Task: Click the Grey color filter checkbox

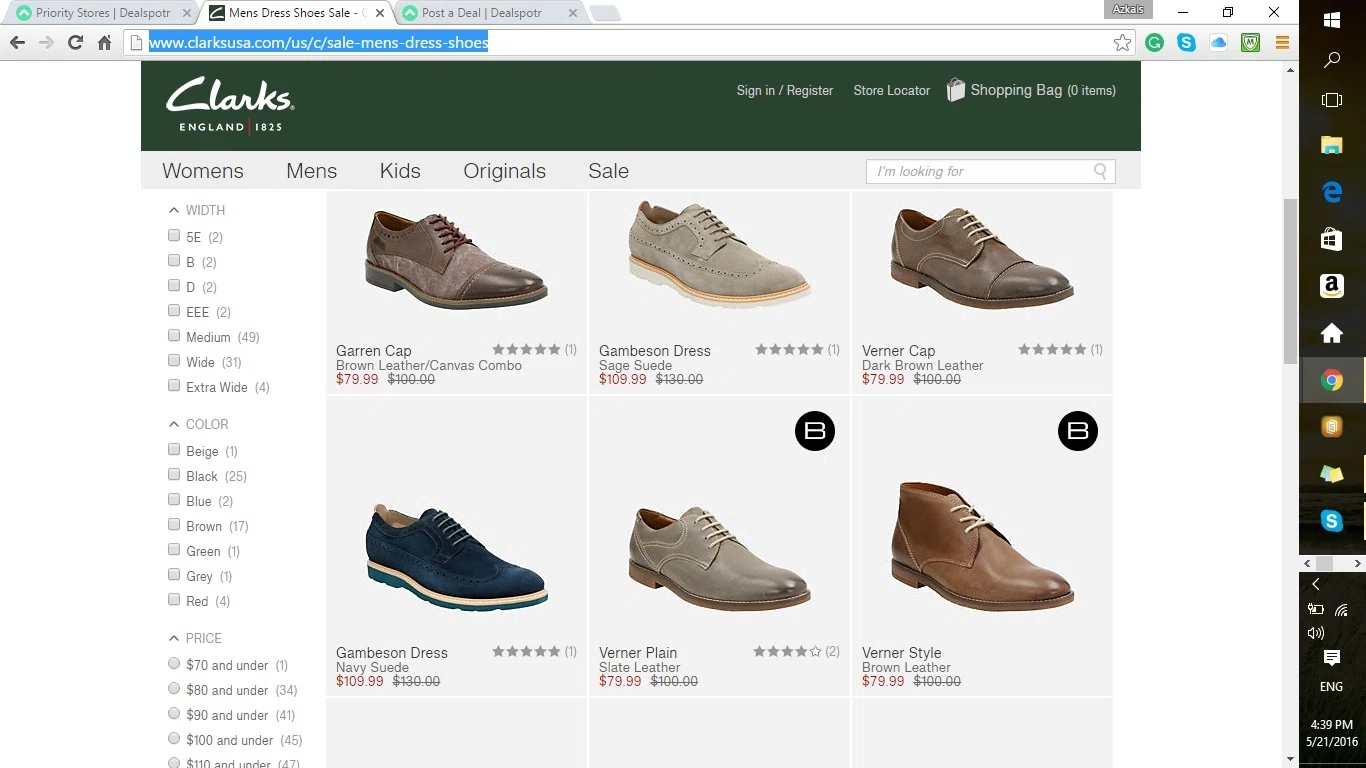Action: (174, 575)
